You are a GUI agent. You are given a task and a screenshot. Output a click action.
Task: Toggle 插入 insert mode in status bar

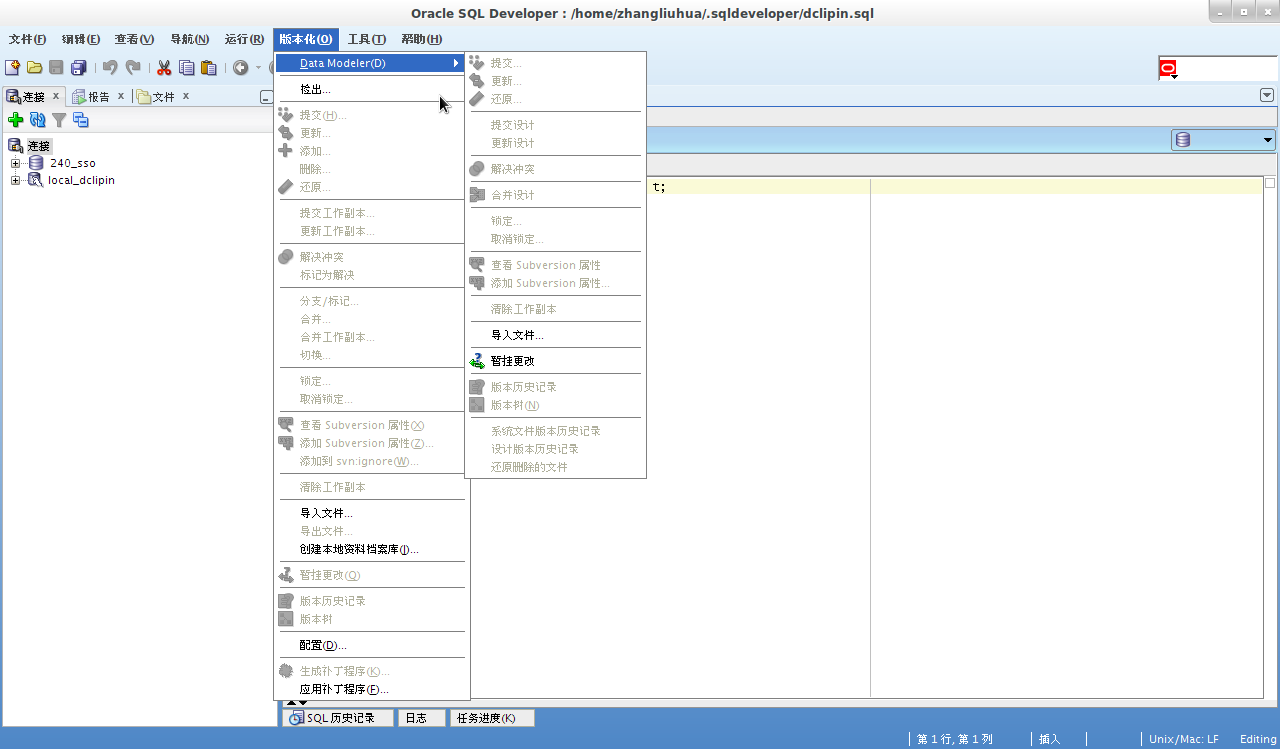[1050, 739]
